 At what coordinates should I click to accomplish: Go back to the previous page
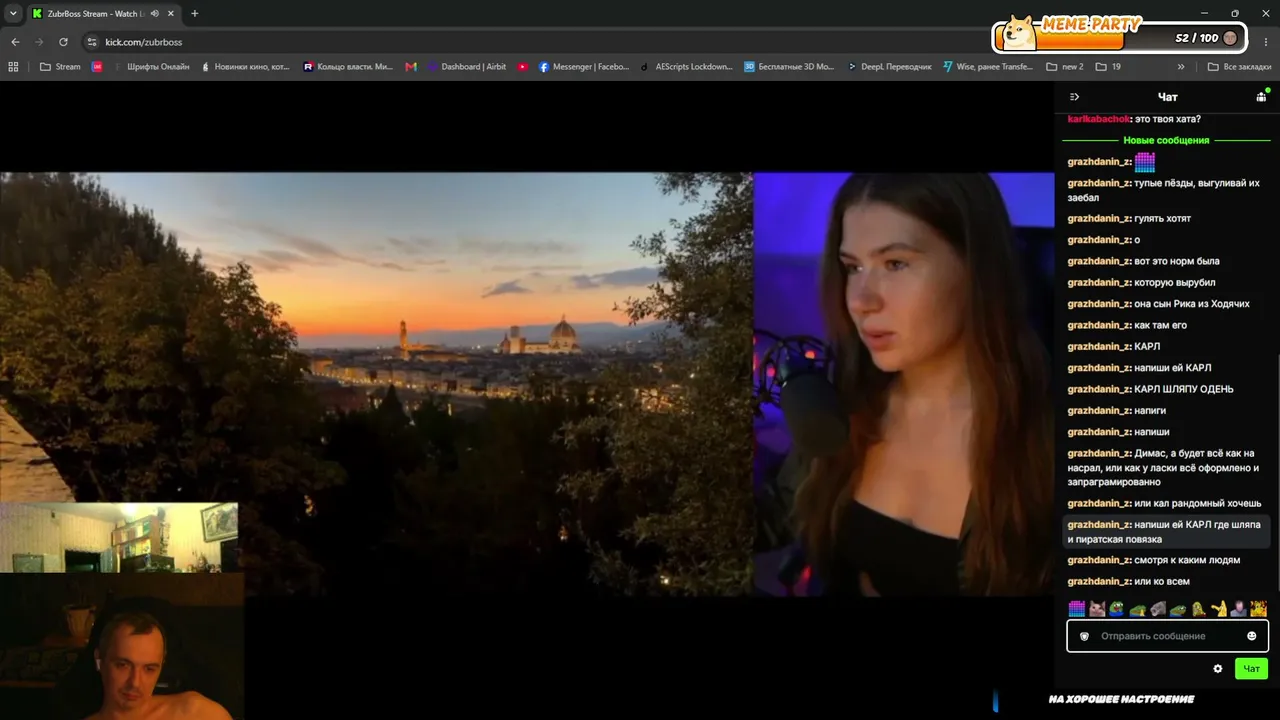[x=15, y=42]
